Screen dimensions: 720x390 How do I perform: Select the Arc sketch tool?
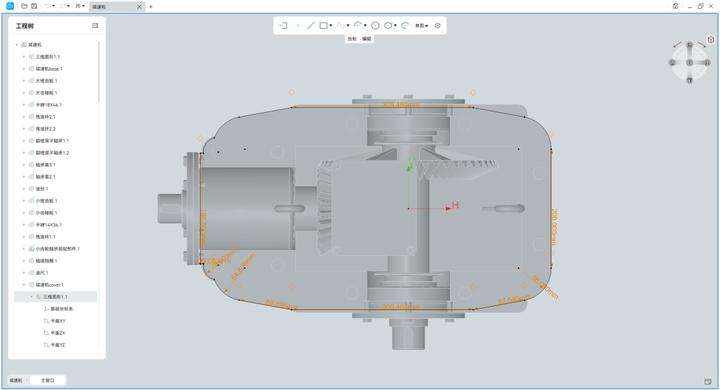(x=358, y=26)
